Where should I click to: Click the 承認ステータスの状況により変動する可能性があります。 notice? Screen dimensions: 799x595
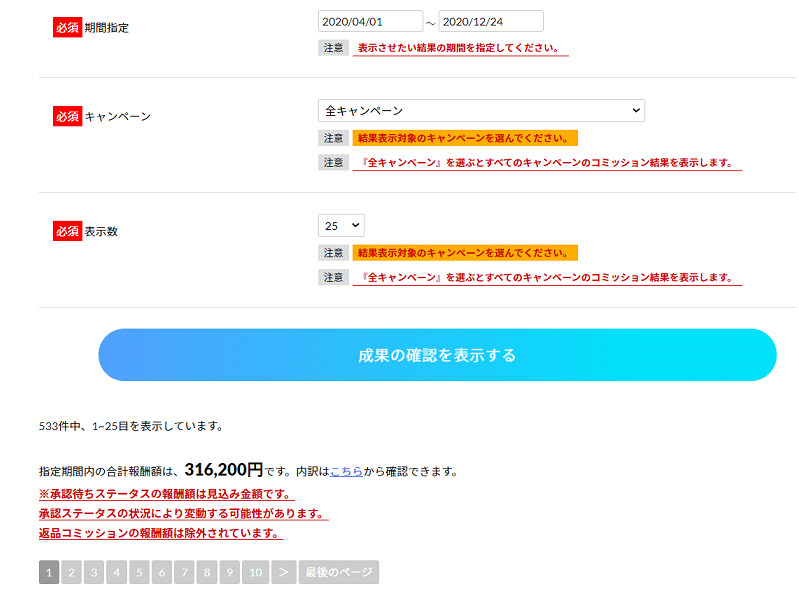(183, 513)
